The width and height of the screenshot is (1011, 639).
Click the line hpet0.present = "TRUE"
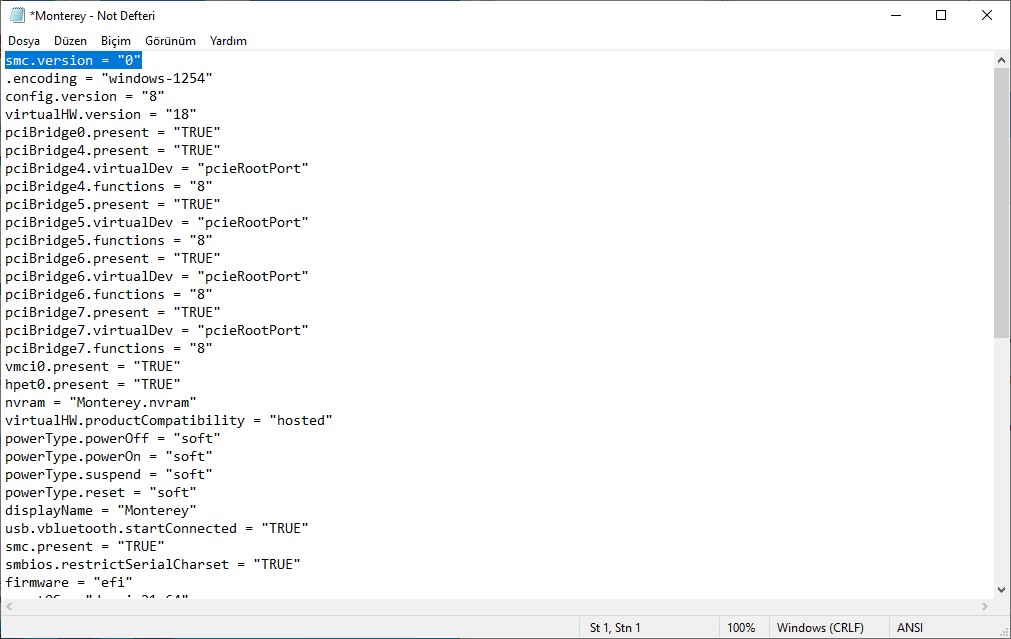tap(92, 385)
